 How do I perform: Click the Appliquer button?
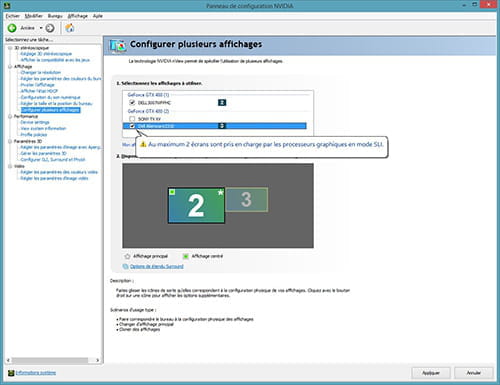(x=431, y=373)
